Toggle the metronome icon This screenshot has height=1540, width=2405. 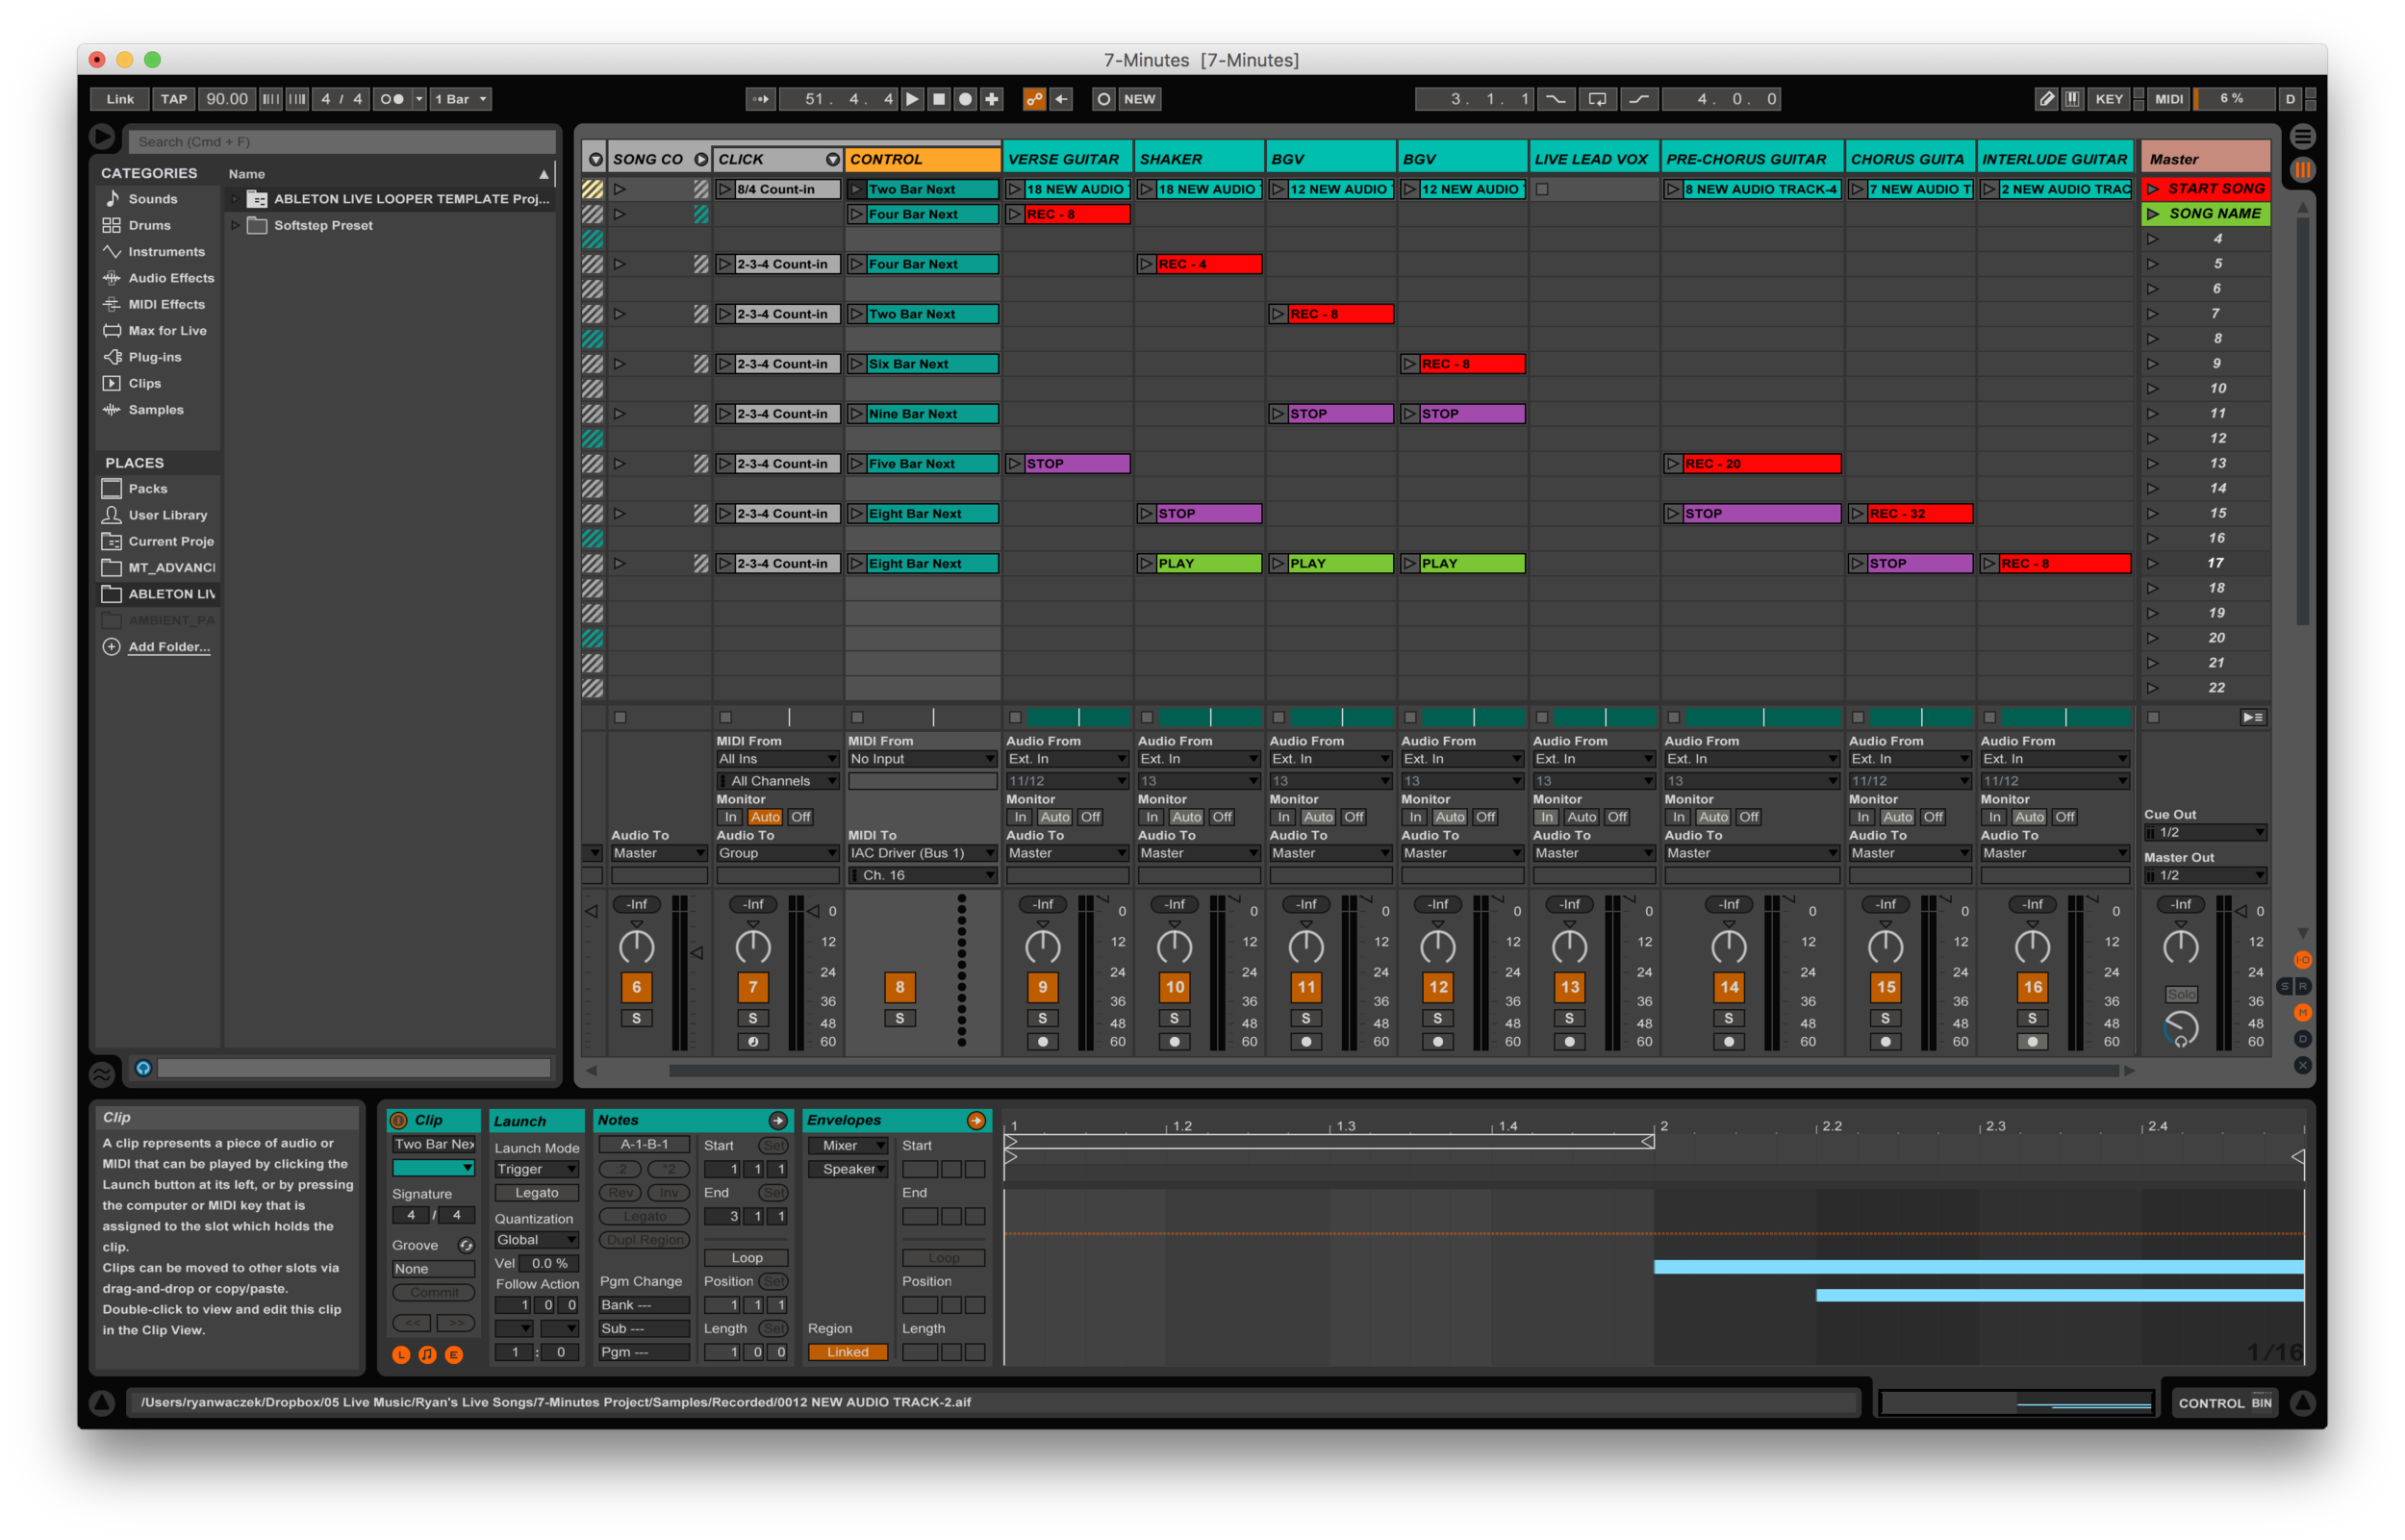click(392, 99)
